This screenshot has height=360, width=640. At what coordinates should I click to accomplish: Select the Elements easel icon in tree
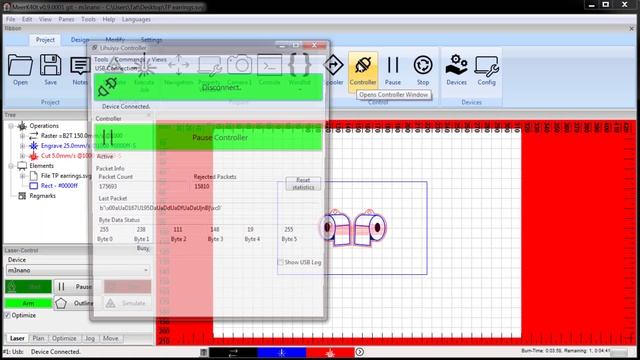pyautogui.click(x=22, y=166)
